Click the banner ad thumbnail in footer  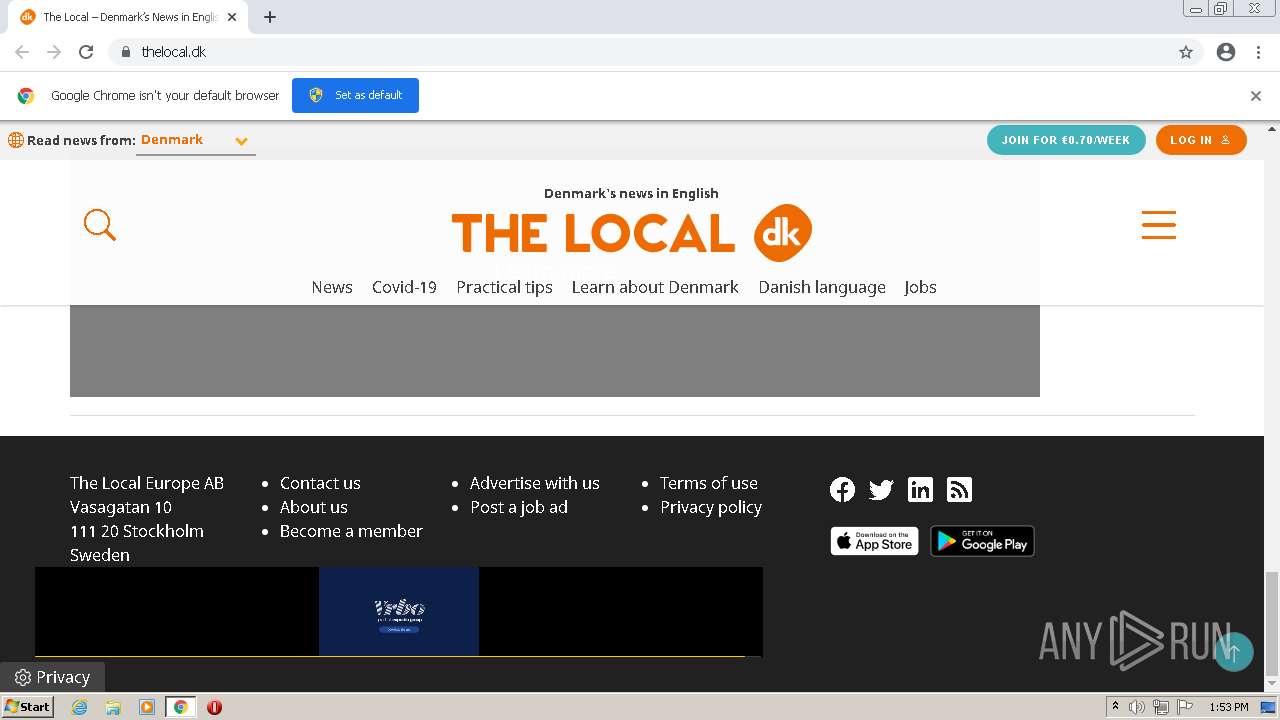(399, 611)
